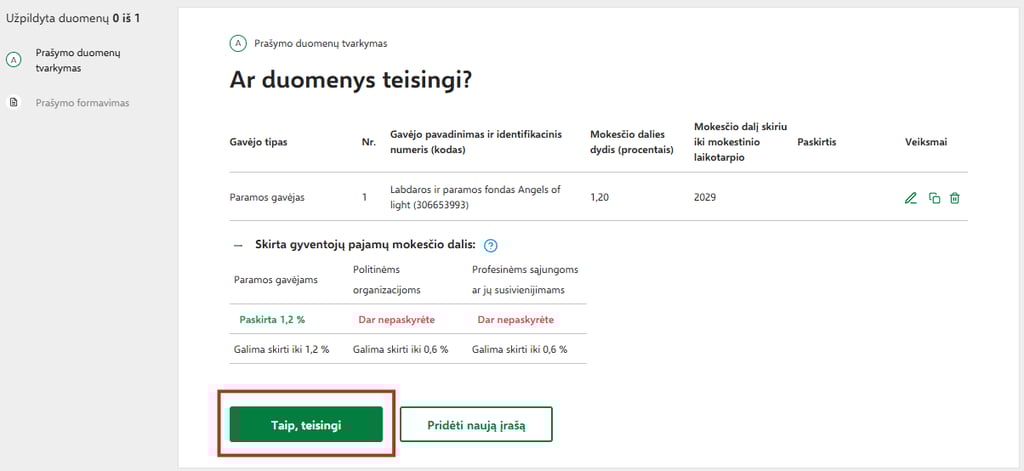The width and height of the screenshot is (1024, 471).
Task: Collapse the Skirta gyventojų pajamų mokesčio dalis section
Action: [x=238, y=245]
